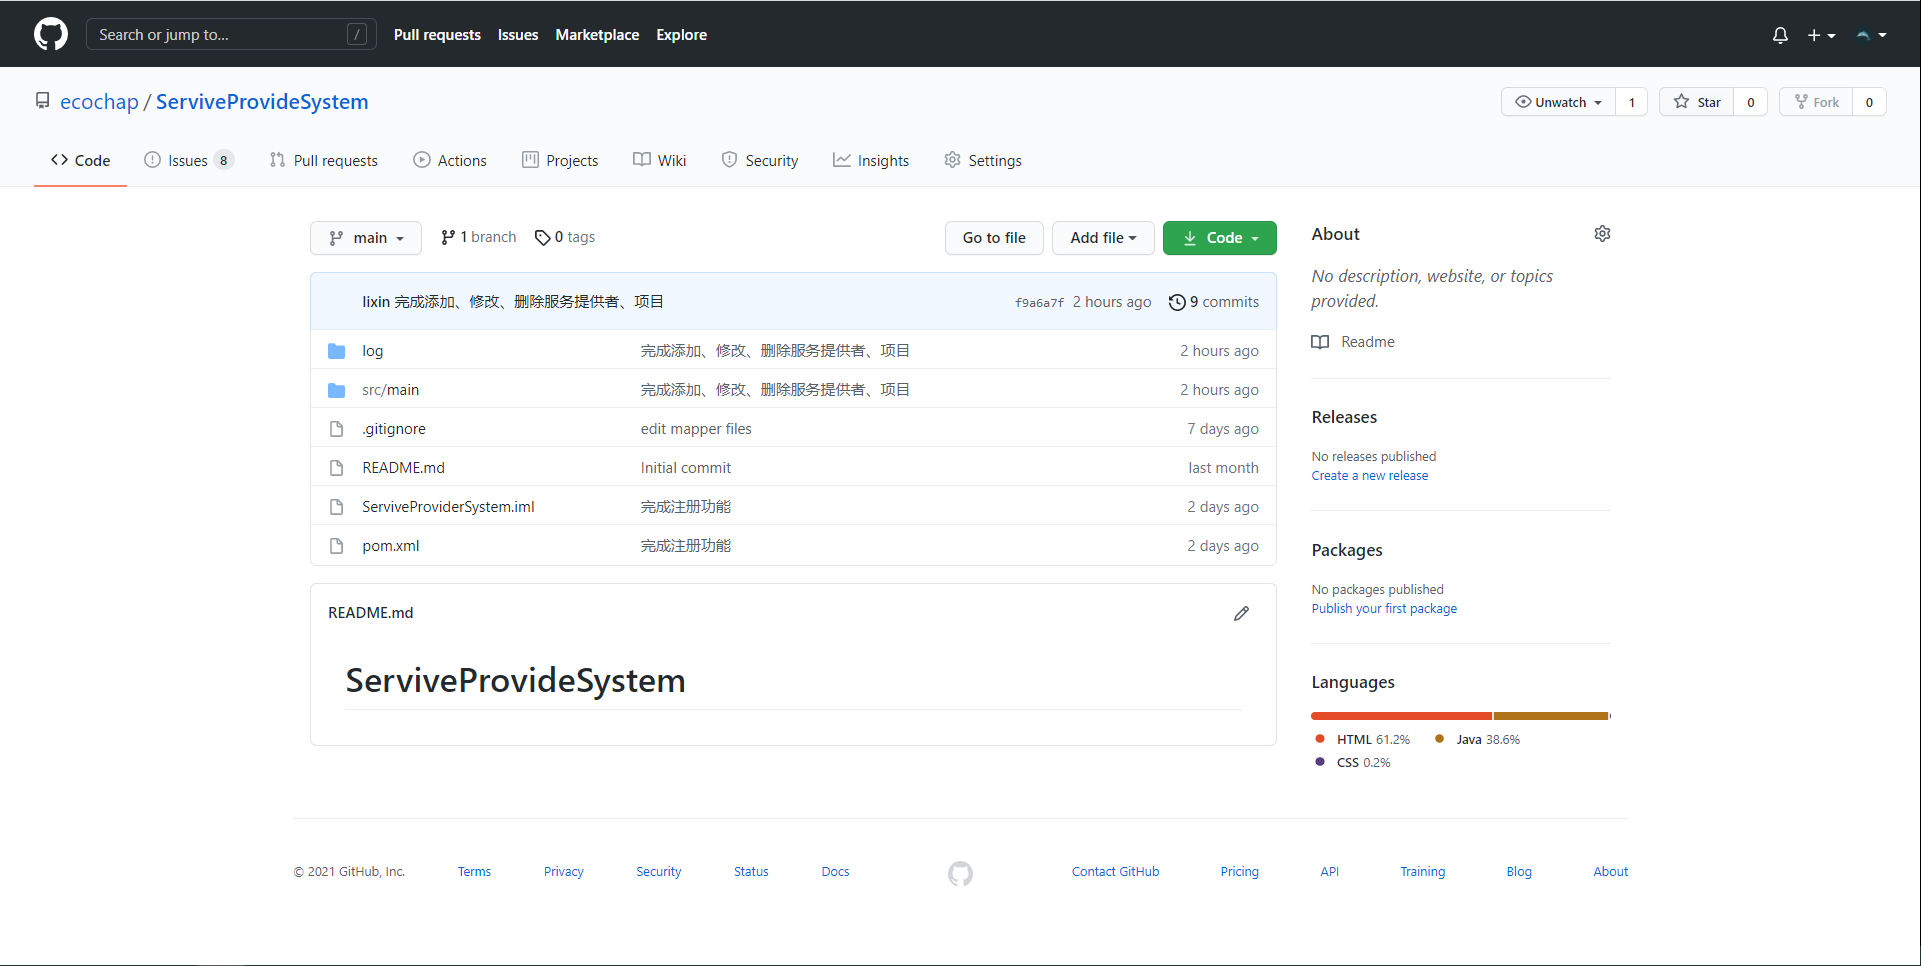Open the main branch selector

(x=366, y=238)
